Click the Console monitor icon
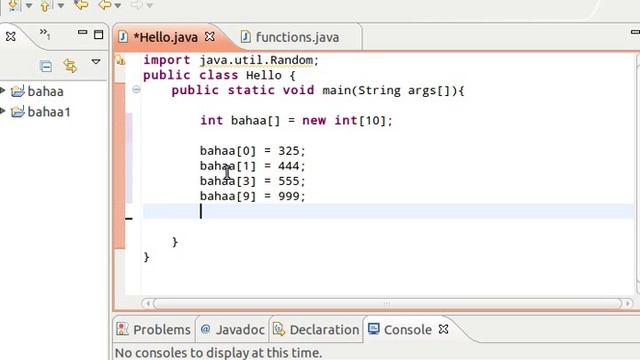This screenshot has width=640, height=360. pyautogui.click(x=373, y=329)
